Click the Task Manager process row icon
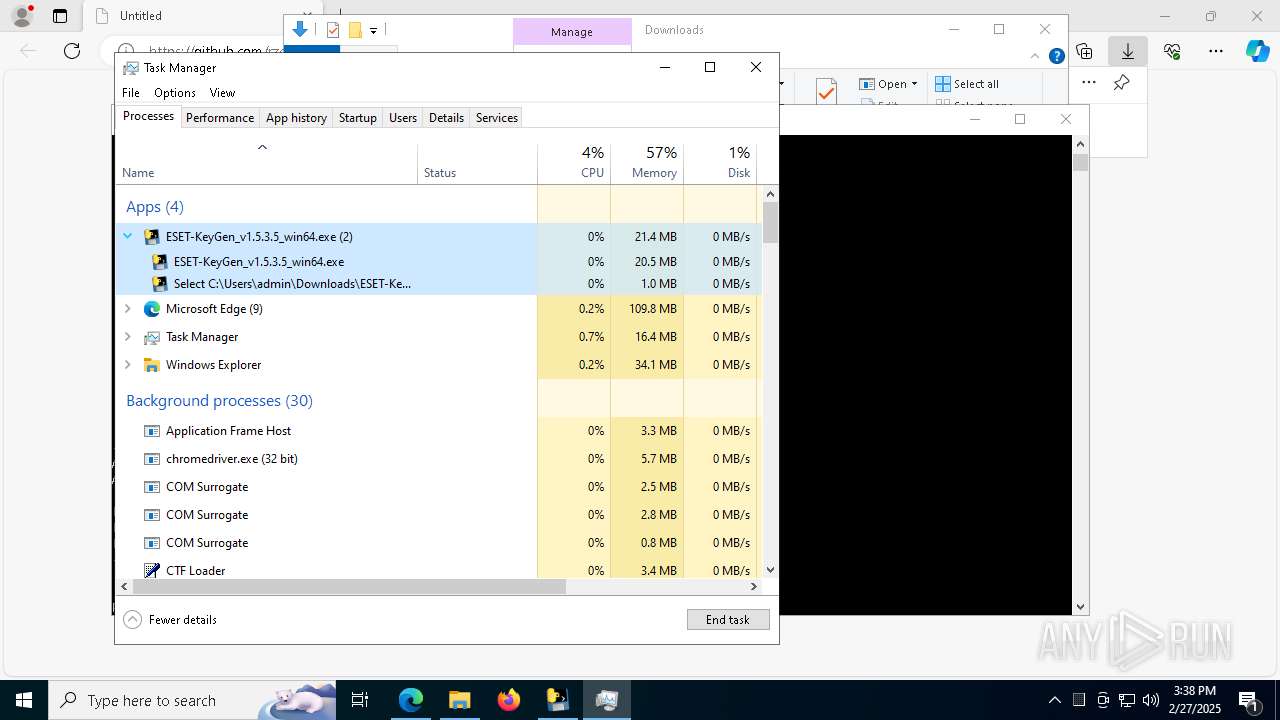The image size is (1280, 720). tap(152, 337)
